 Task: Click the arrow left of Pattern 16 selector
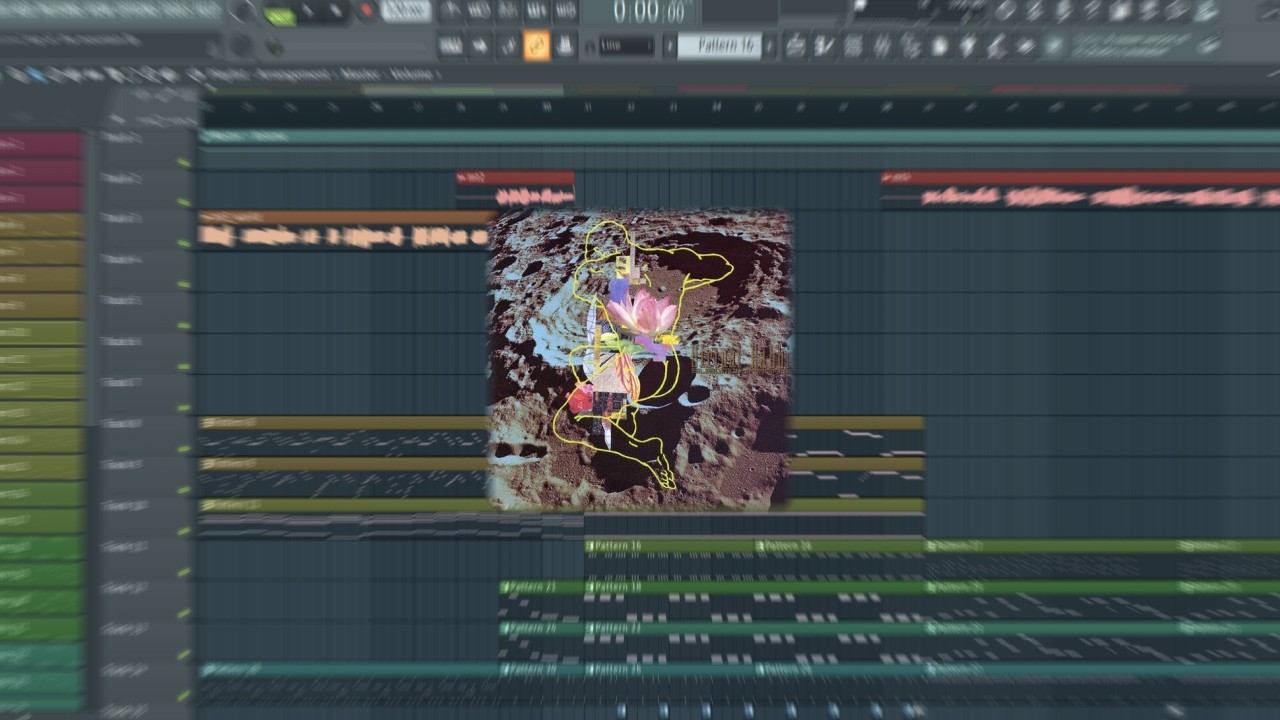[x=669, y=46]
